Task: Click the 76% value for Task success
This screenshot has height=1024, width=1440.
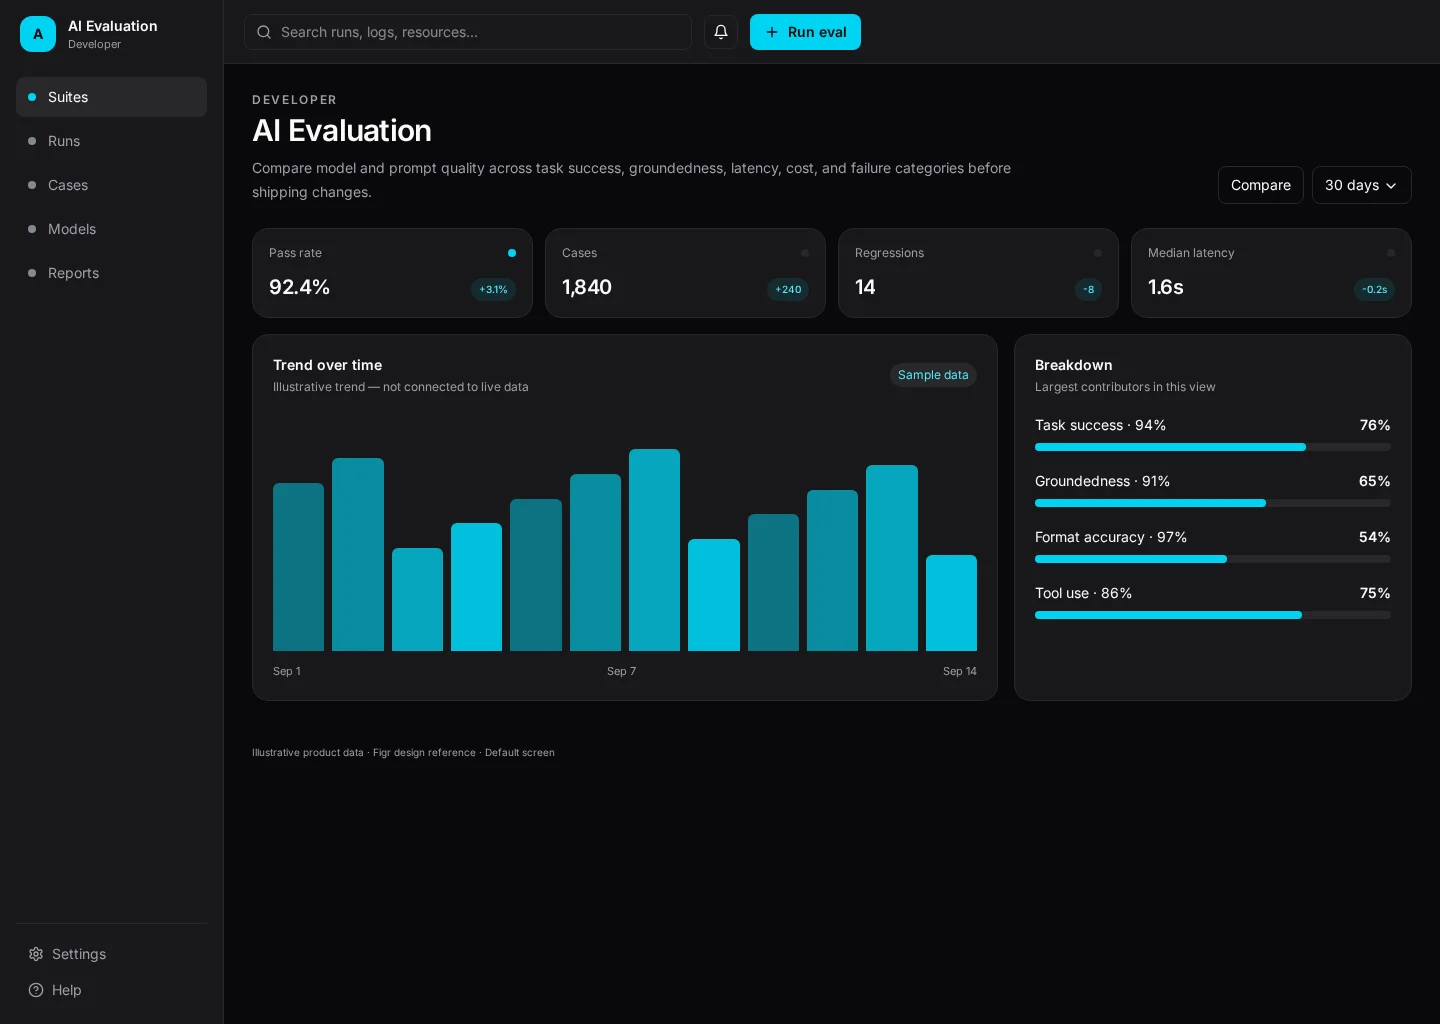Action: point(1375,425)
